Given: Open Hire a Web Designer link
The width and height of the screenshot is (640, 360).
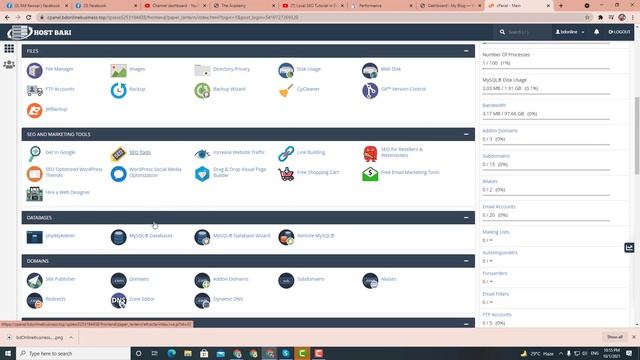Looking at the screenshot, I should pos(67,192).
